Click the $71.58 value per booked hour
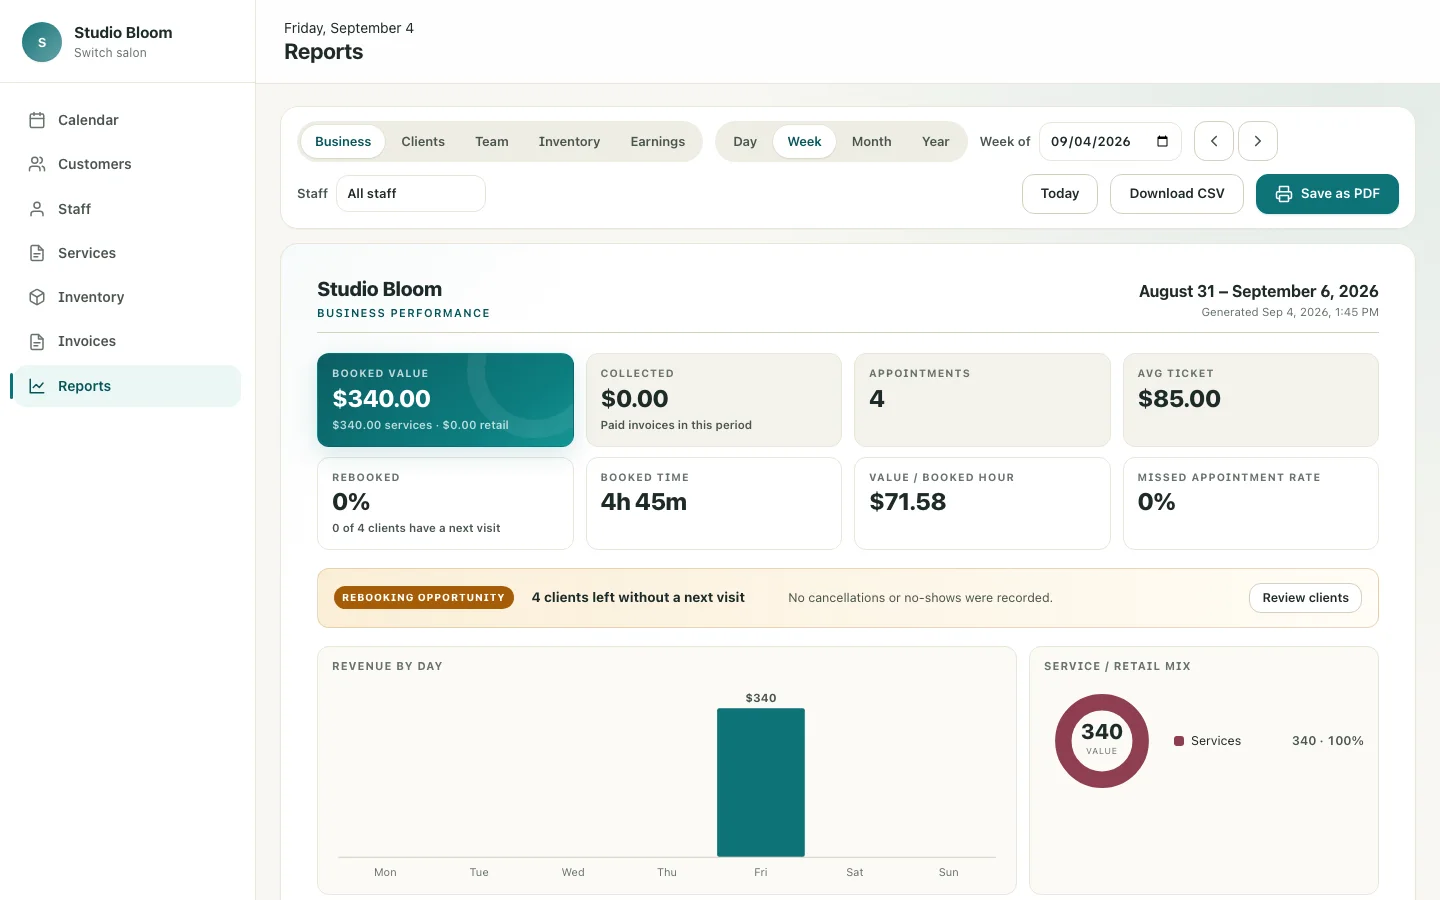1440x900 pixels. click(908, 502)
